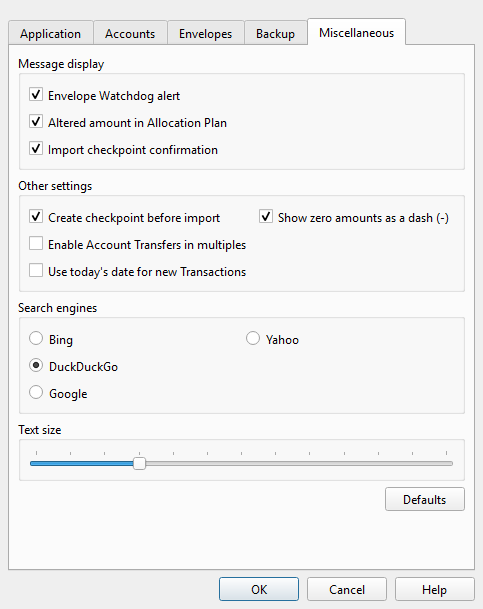
Task: Restore settings with the Defaults button
Action: [x=425, y=499]
